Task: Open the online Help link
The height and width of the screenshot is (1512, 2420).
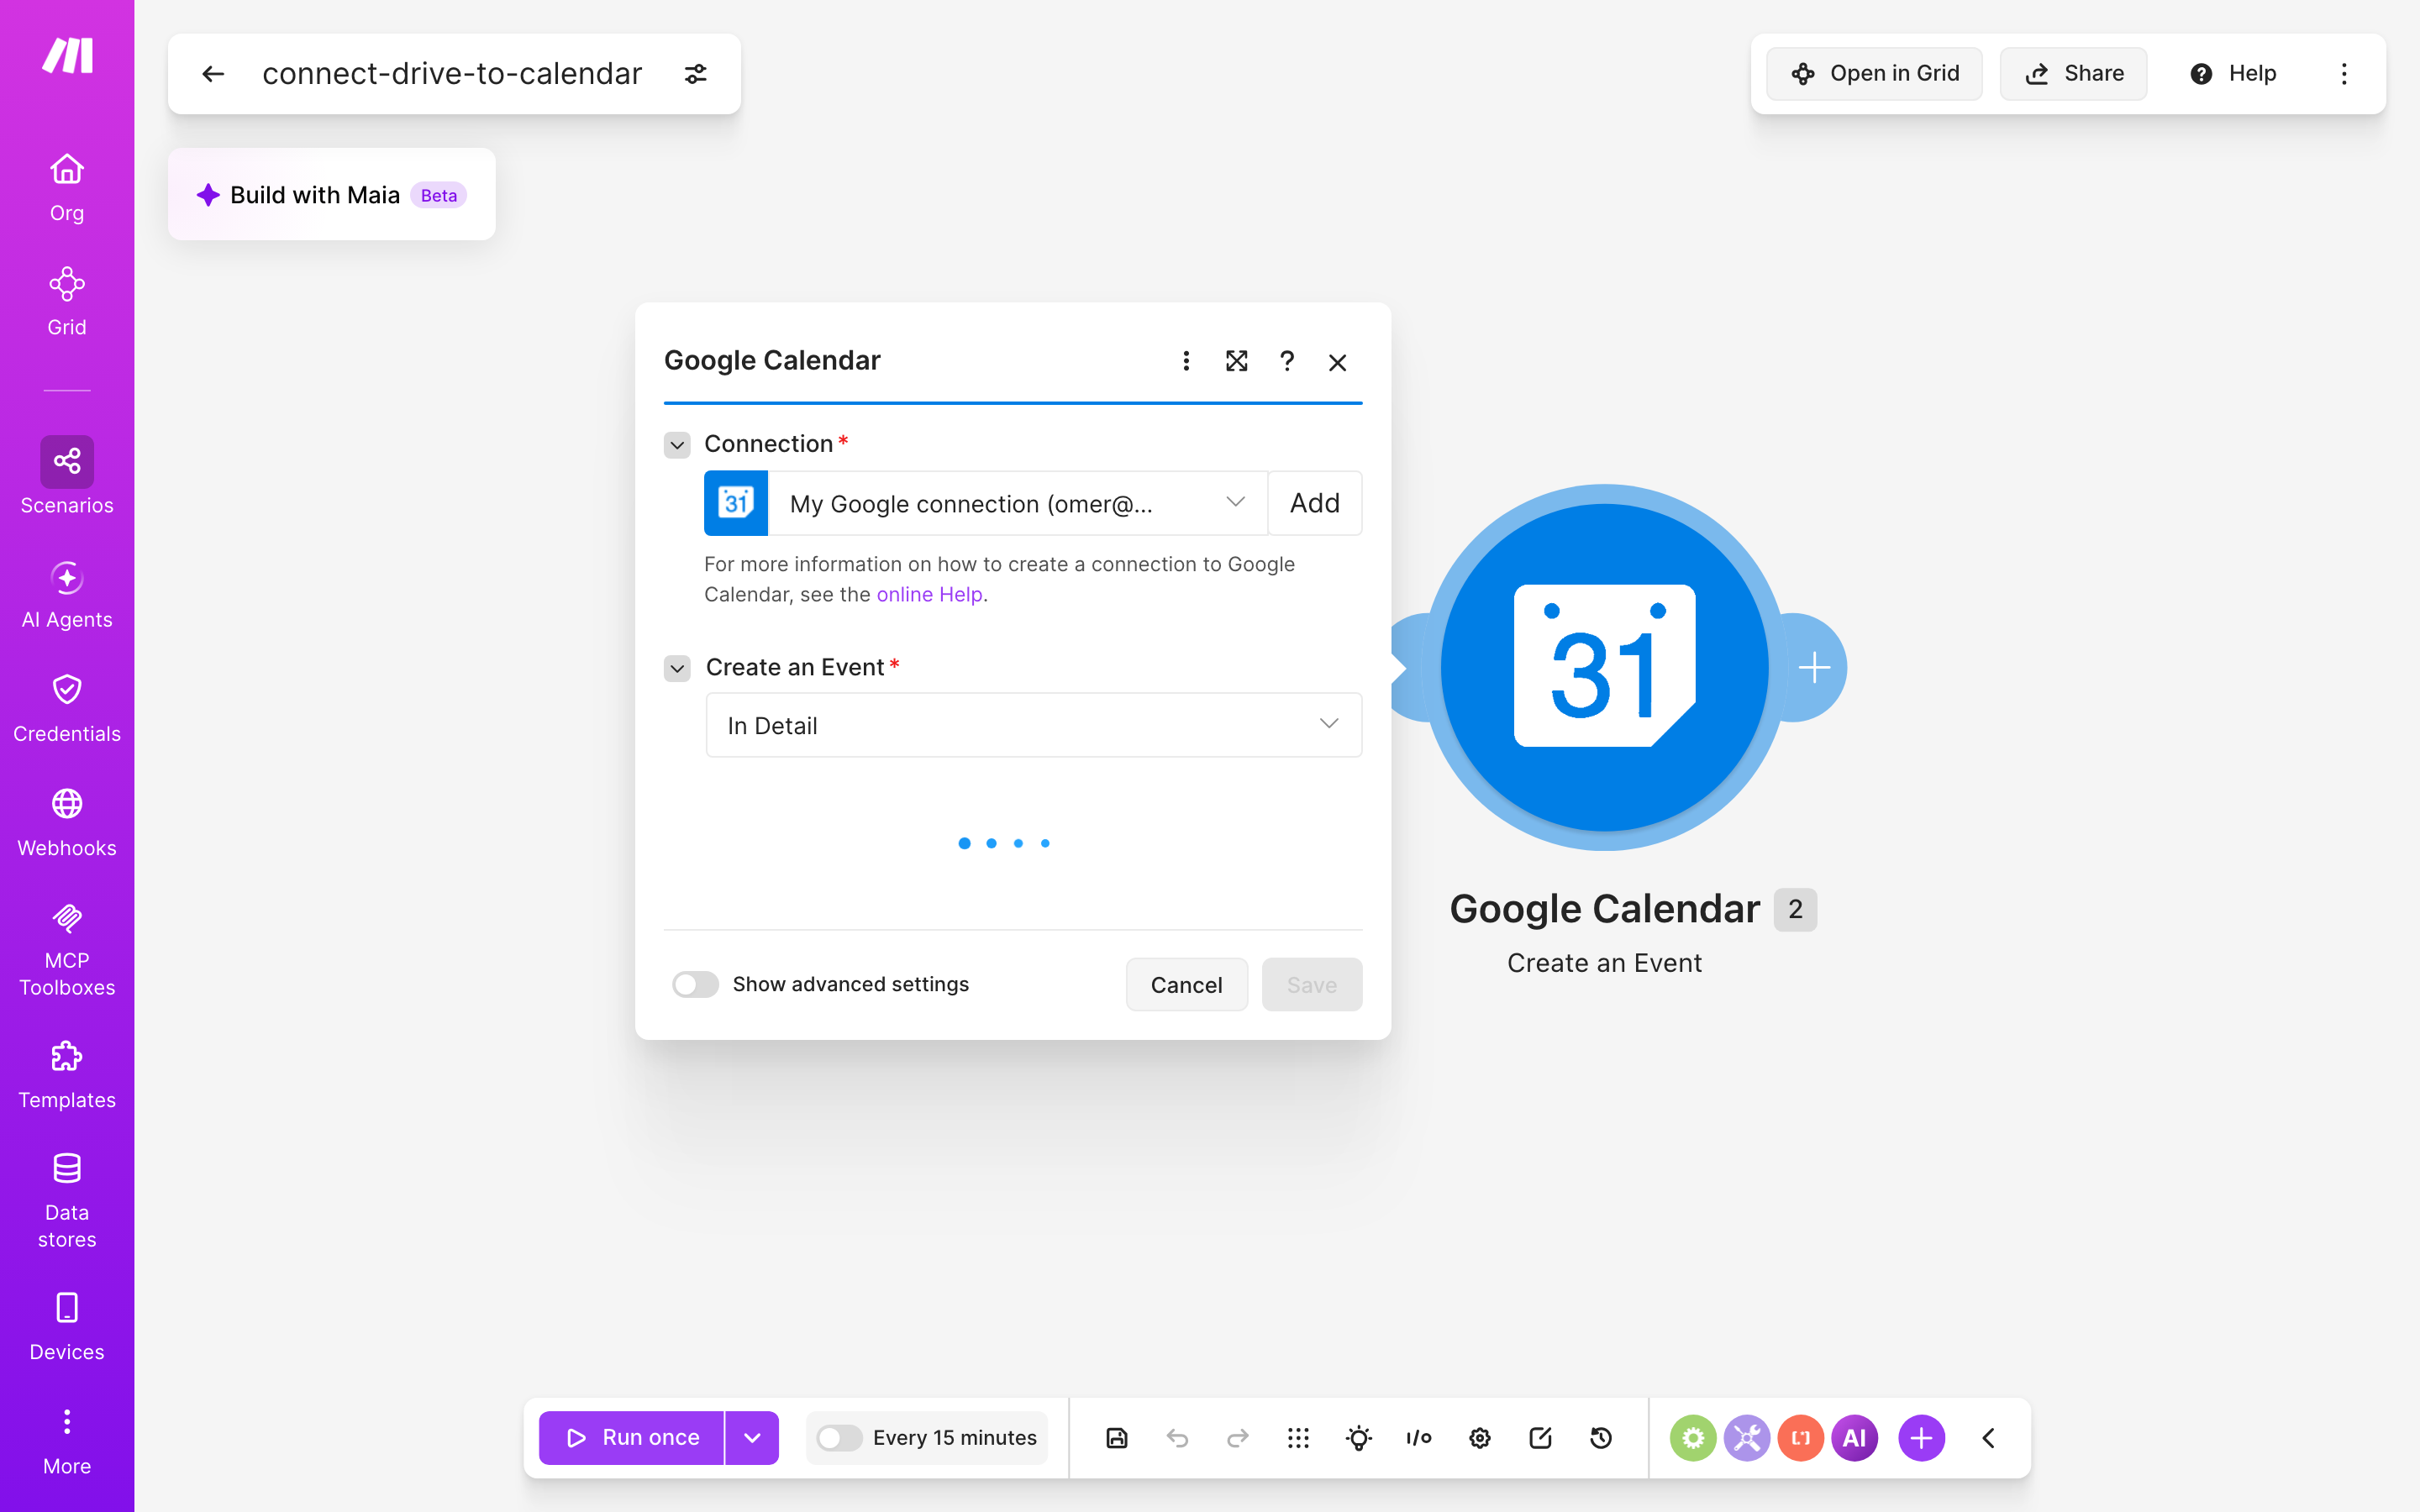Action: (929, 594)
